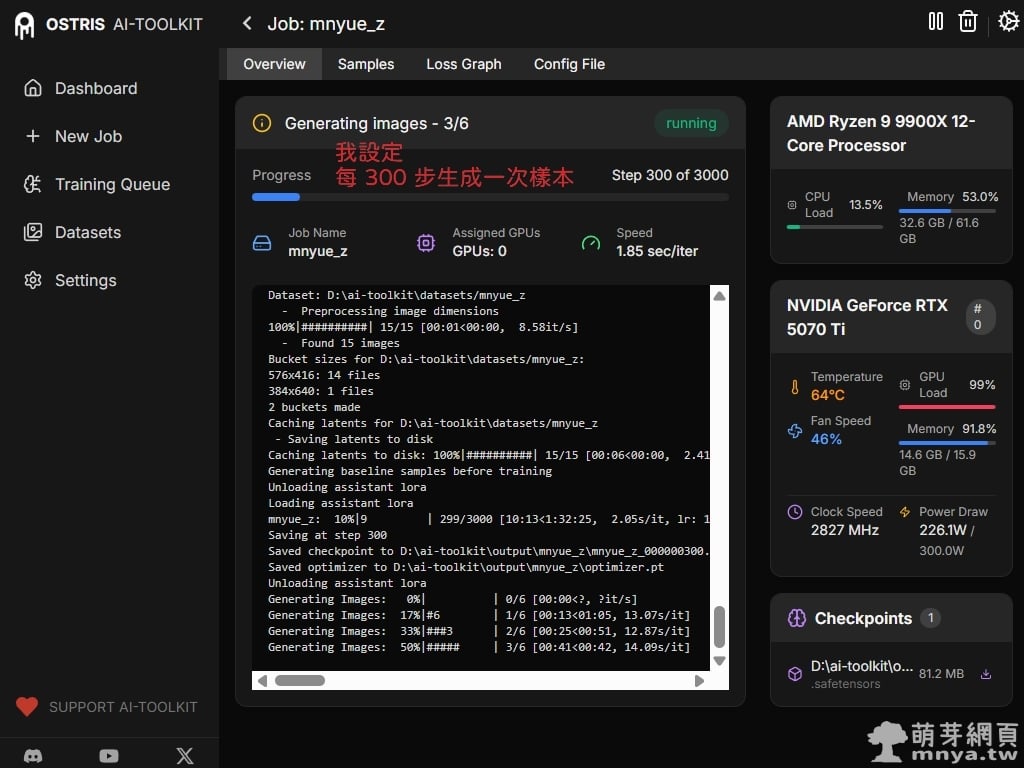The width and height of the screenshot is (1024, 768).
Task: View the Config File tab
Action: pyautogui.click(x=569, y=64)
